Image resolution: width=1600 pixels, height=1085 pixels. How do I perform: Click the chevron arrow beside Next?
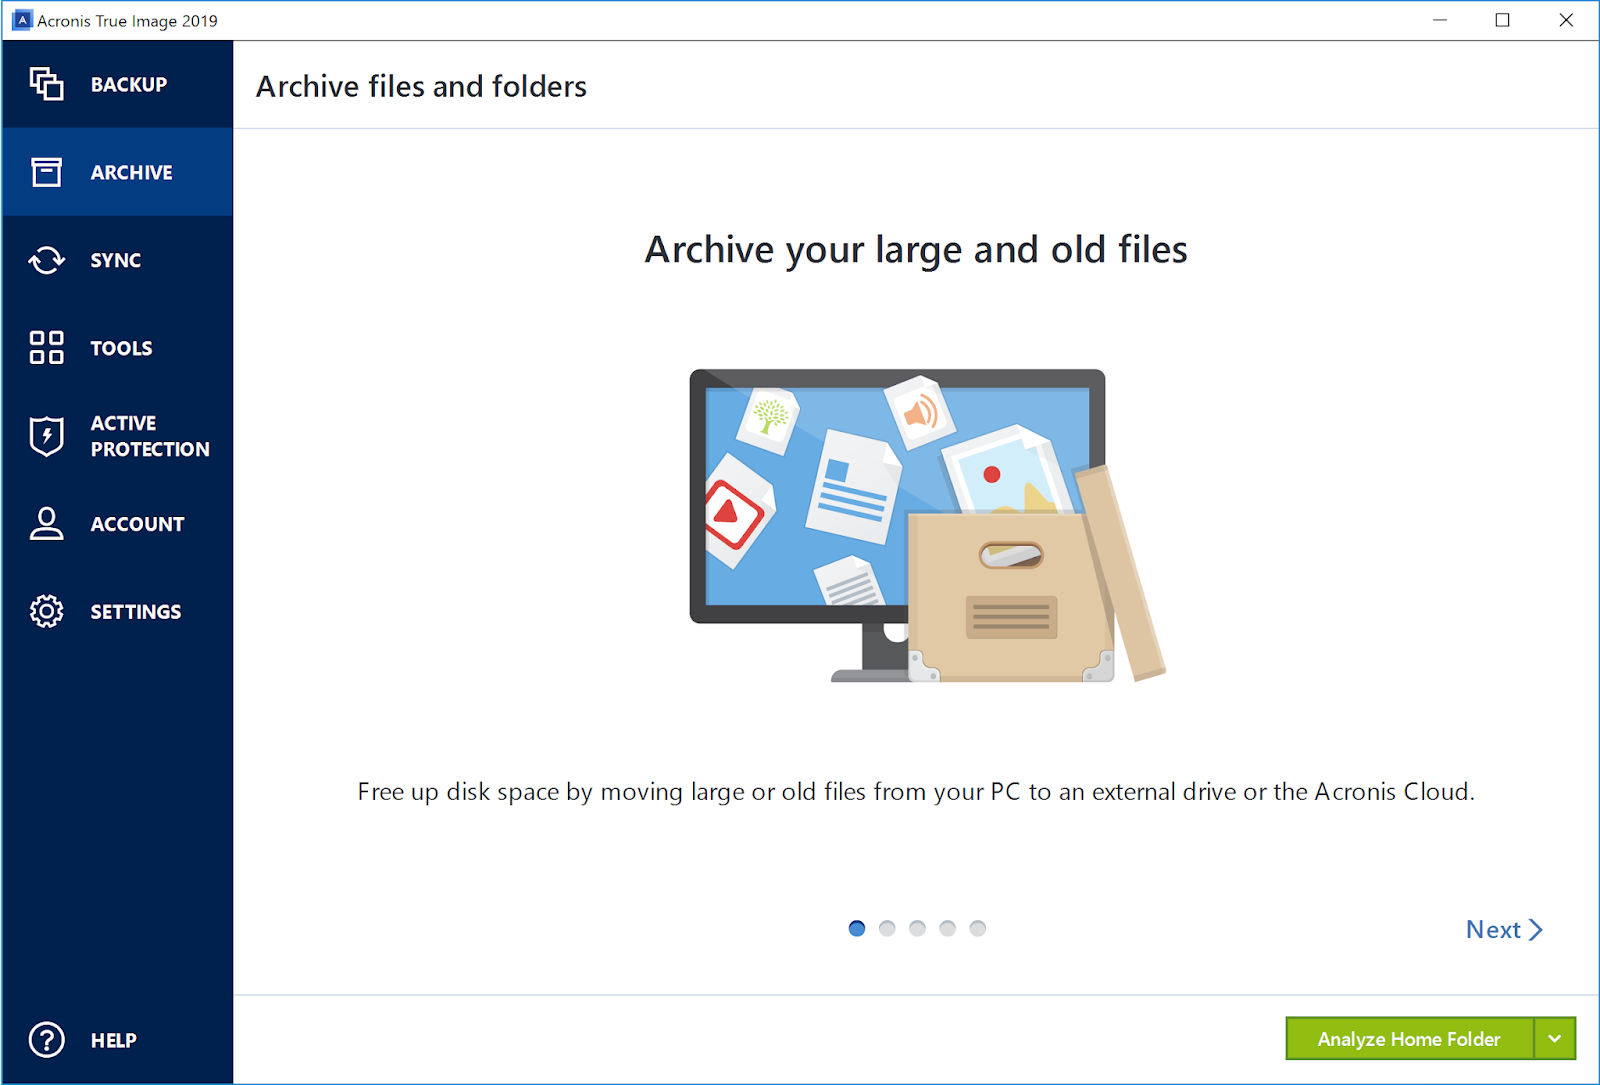(1536, 930)
